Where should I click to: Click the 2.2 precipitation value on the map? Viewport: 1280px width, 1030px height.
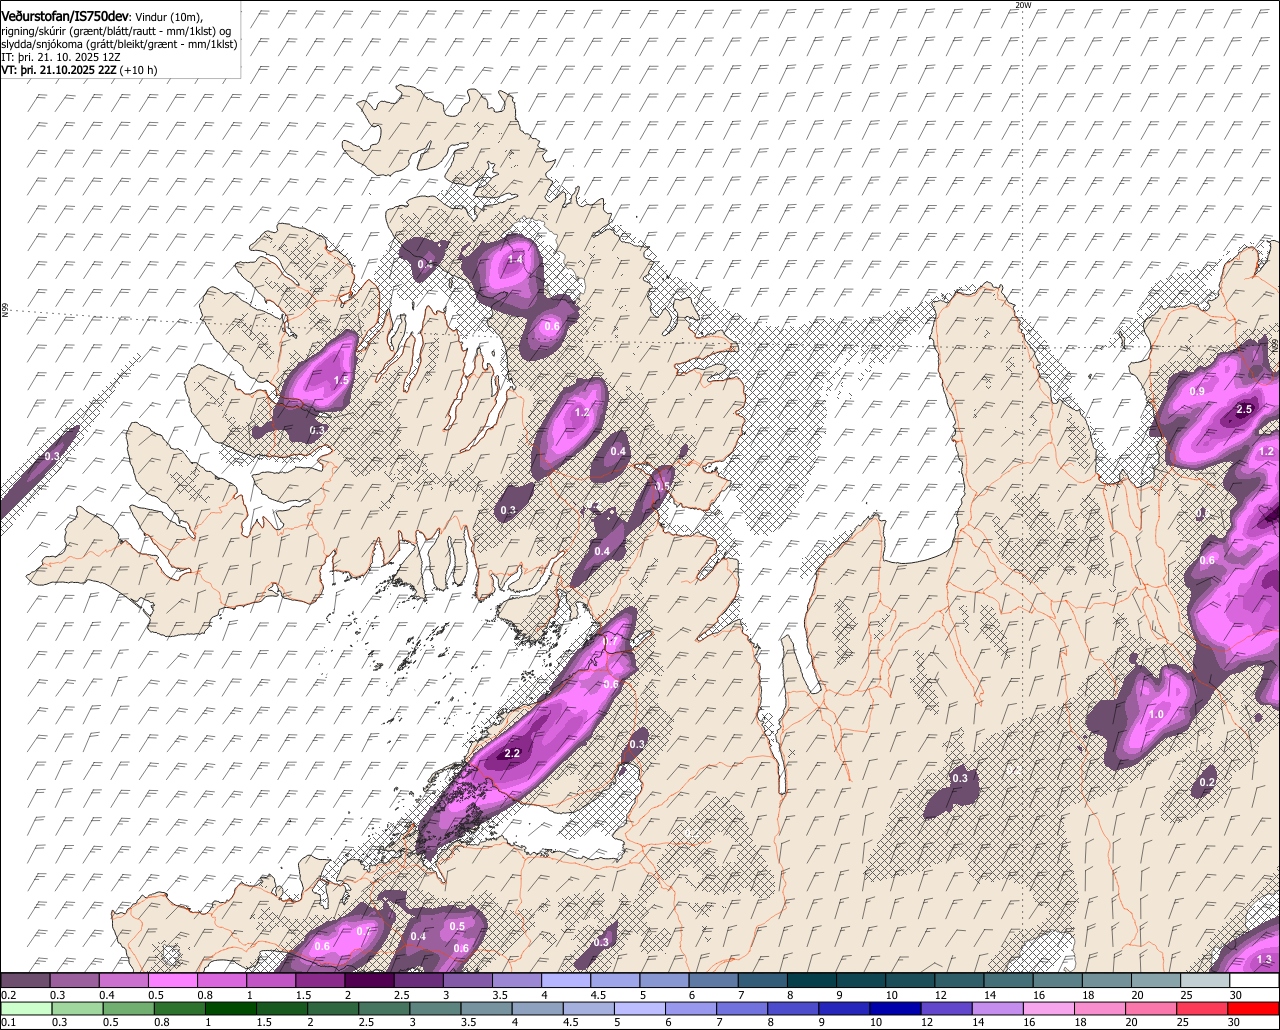tap(512, 753)
